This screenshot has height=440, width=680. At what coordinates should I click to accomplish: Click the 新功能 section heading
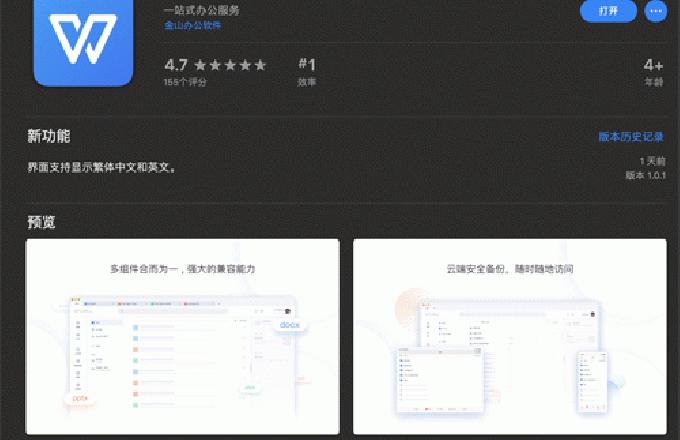click(x=49, y=136)
